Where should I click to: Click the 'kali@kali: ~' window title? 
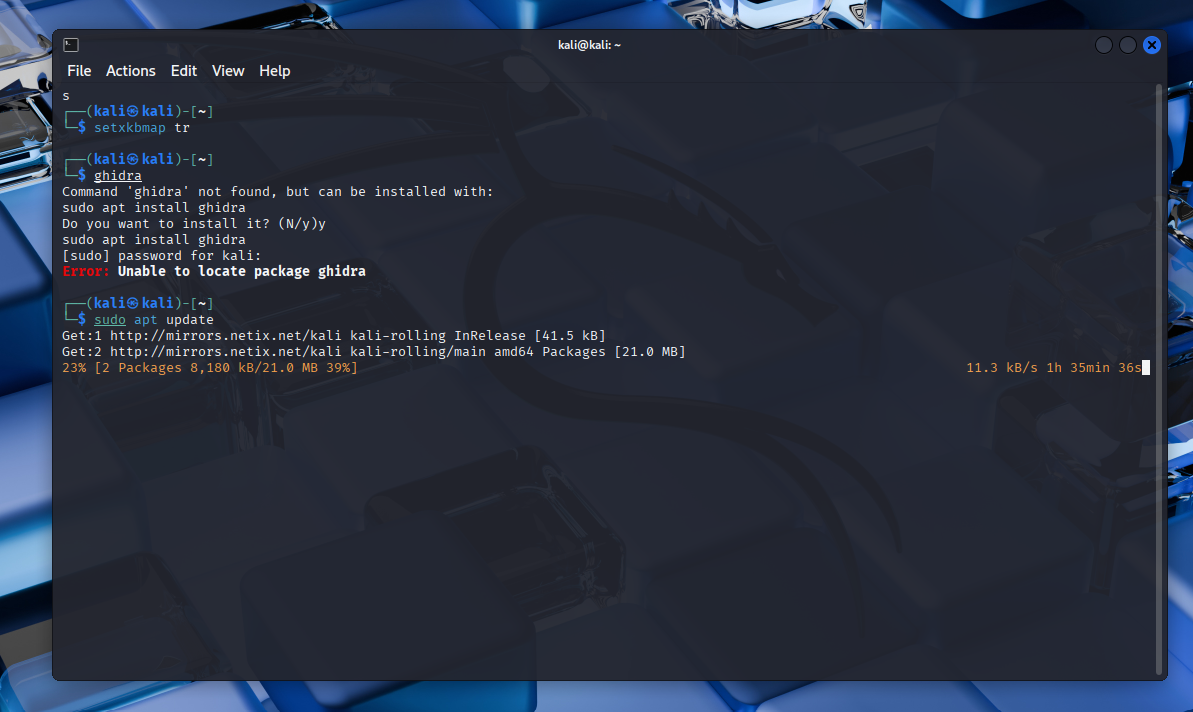pos(590,45)
